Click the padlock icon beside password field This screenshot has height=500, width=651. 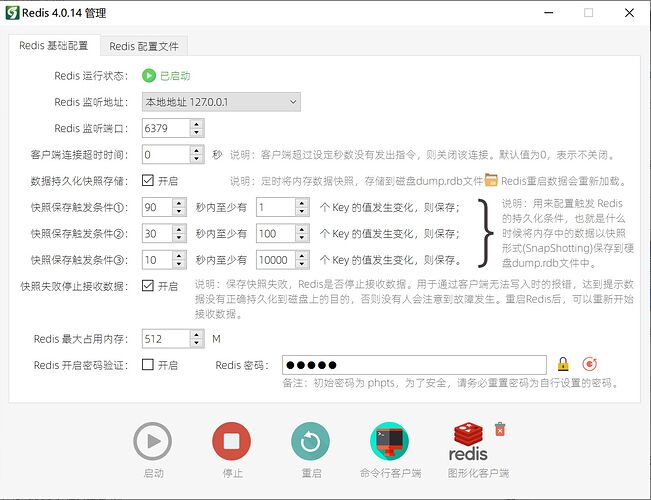(x=563, y=364)
